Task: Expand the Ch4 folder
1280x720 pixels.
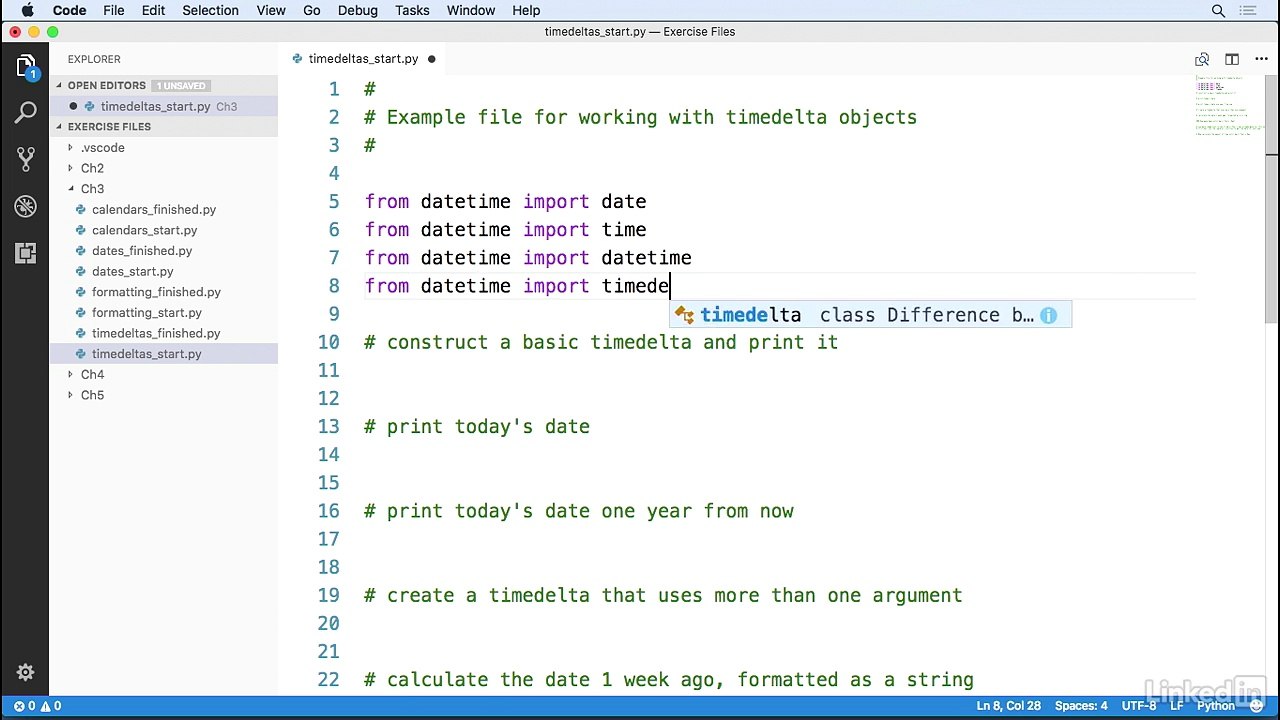Action: pyautogui.click(x=71, y=374)
